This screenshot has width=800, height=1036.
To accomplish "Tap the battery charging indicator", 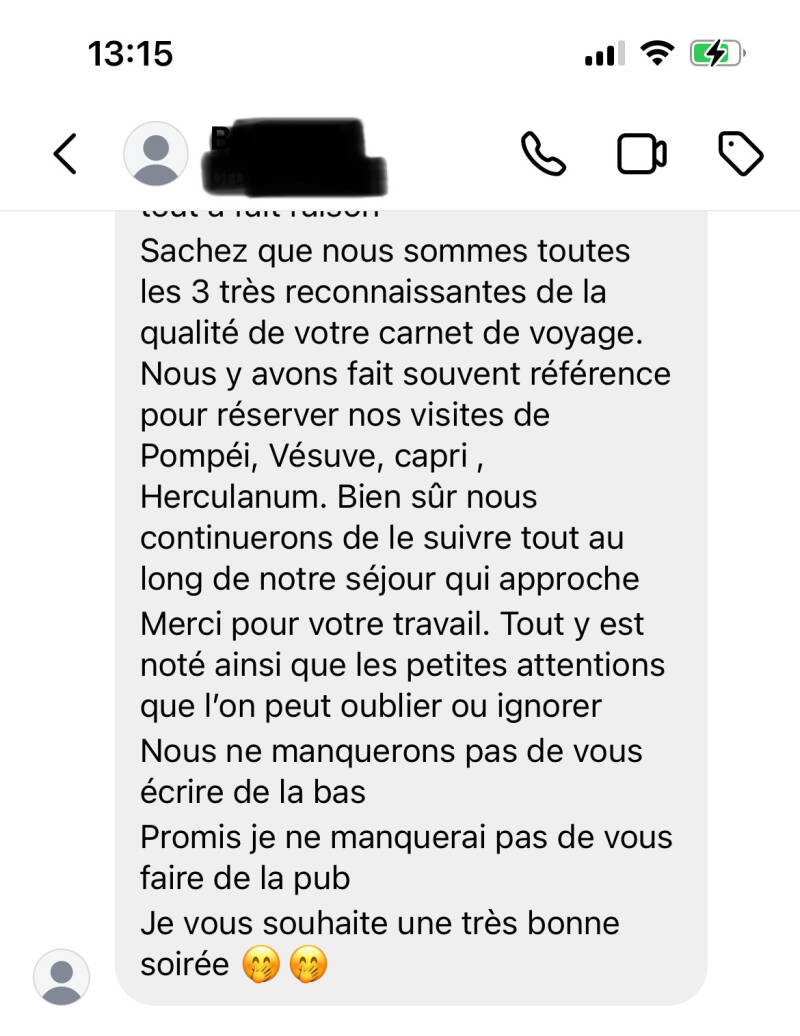I will 717,54.
